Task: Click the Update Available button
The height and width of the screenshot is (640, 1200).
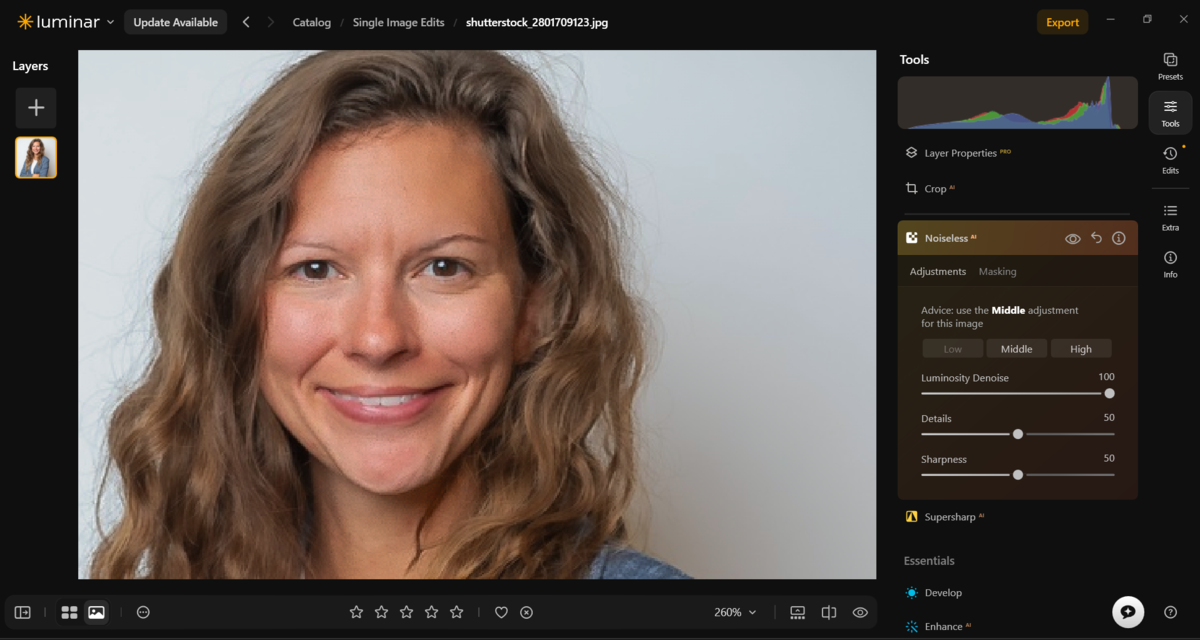Action: coord(175,22)
